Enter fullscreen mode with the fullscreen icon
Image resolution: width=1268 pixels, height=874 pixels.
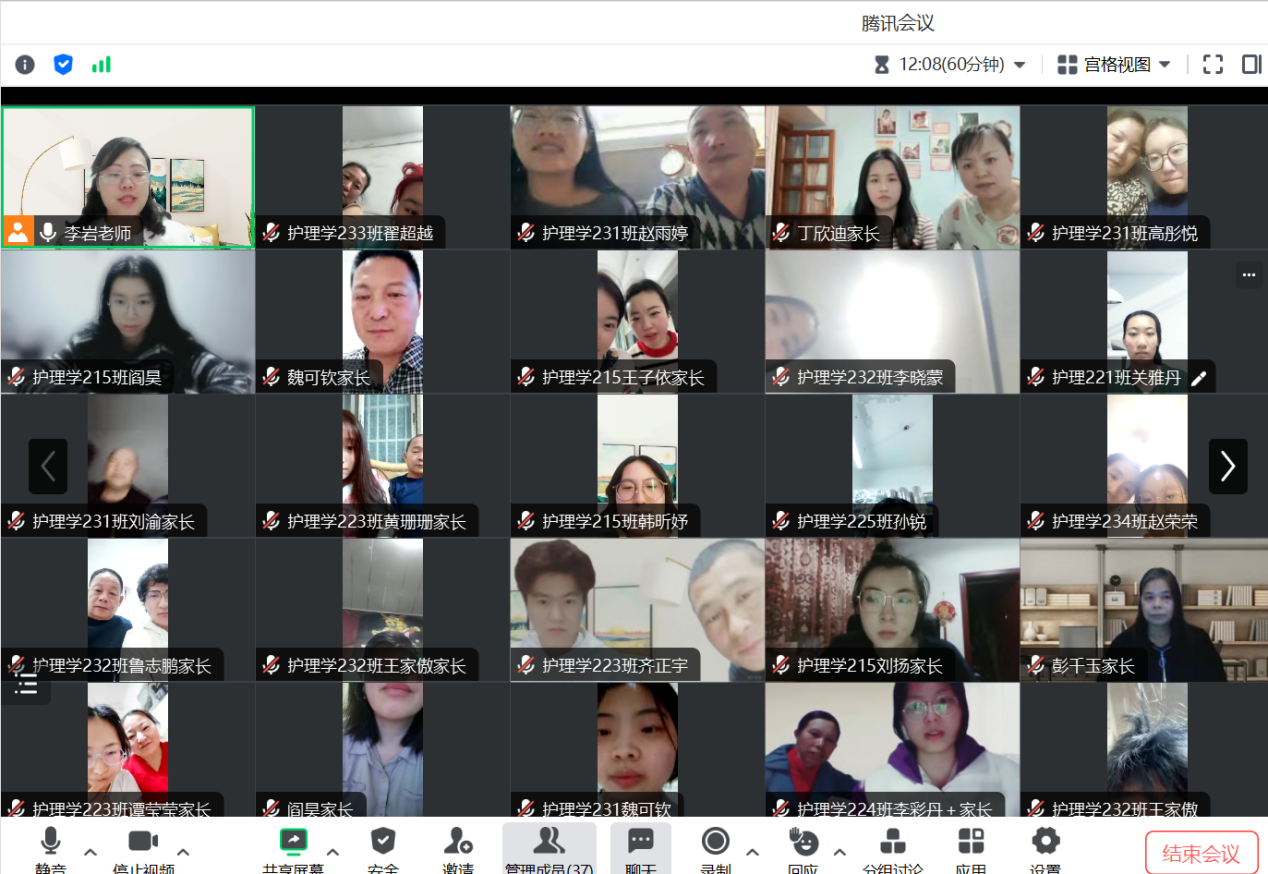[1213, 65]
